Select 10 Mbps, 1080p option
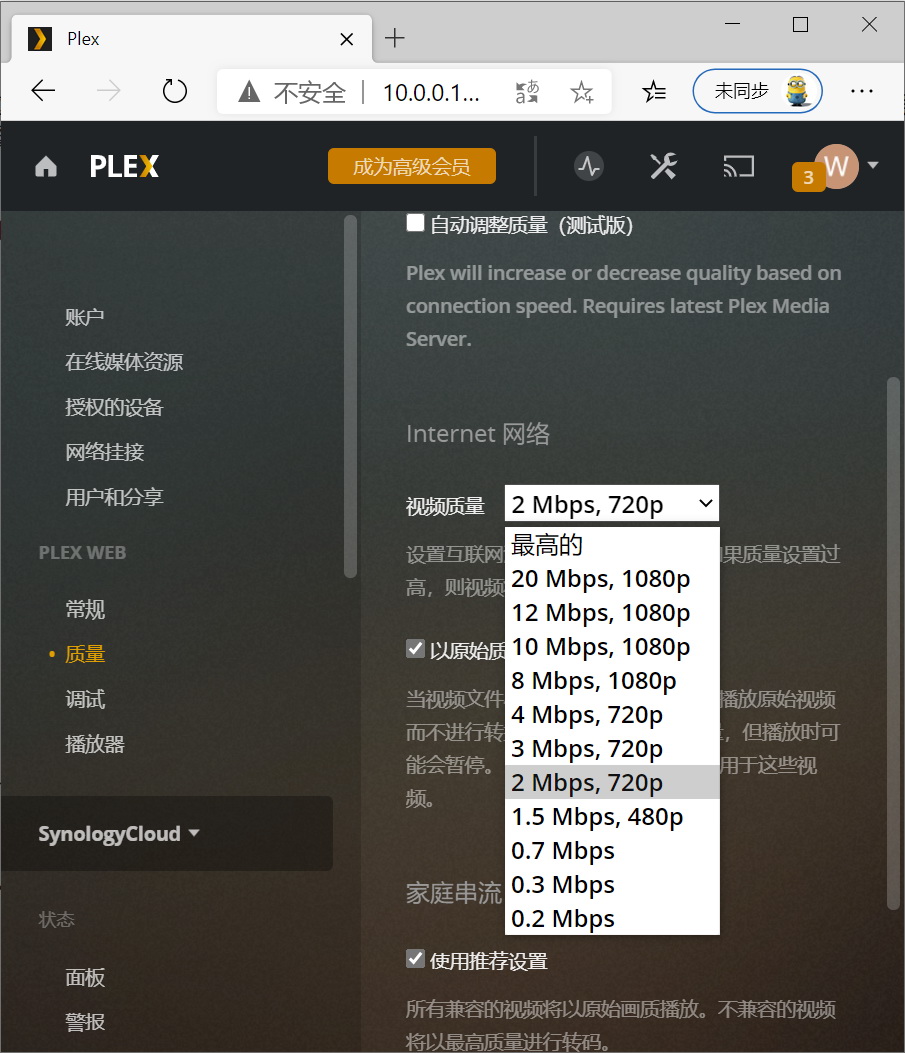Image resolution: width=905 pixels, height=1053 pixels. pos(612,647)
